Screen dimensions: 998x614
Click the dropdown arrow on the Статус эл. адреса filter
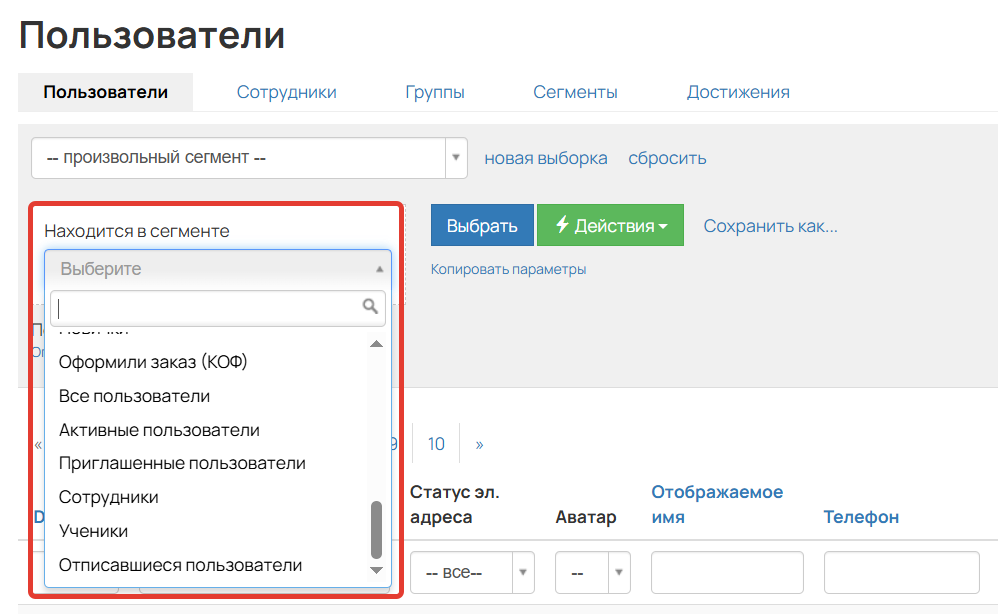521,572
